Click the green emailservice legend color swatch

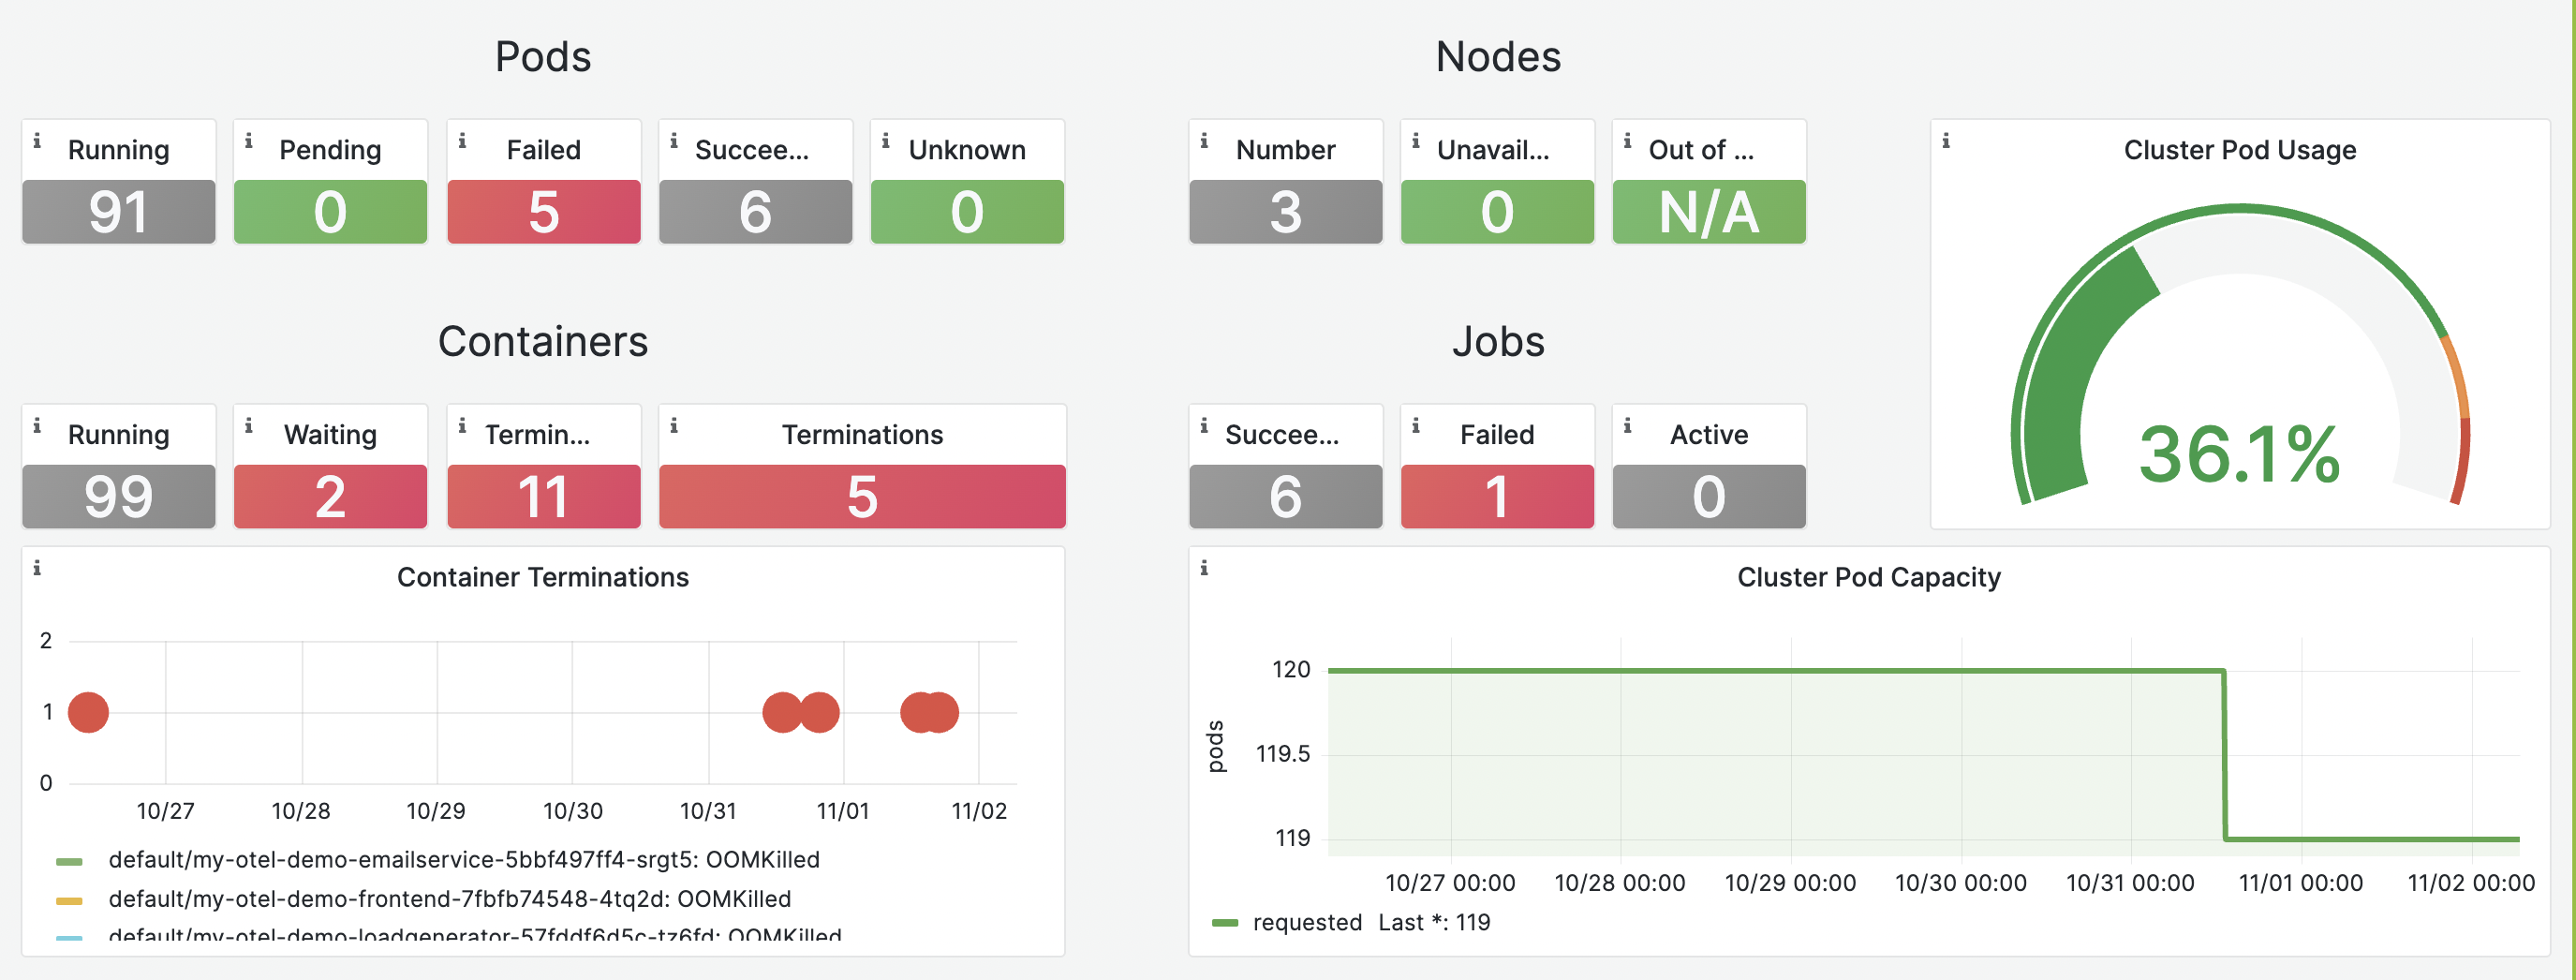(69, 861)
